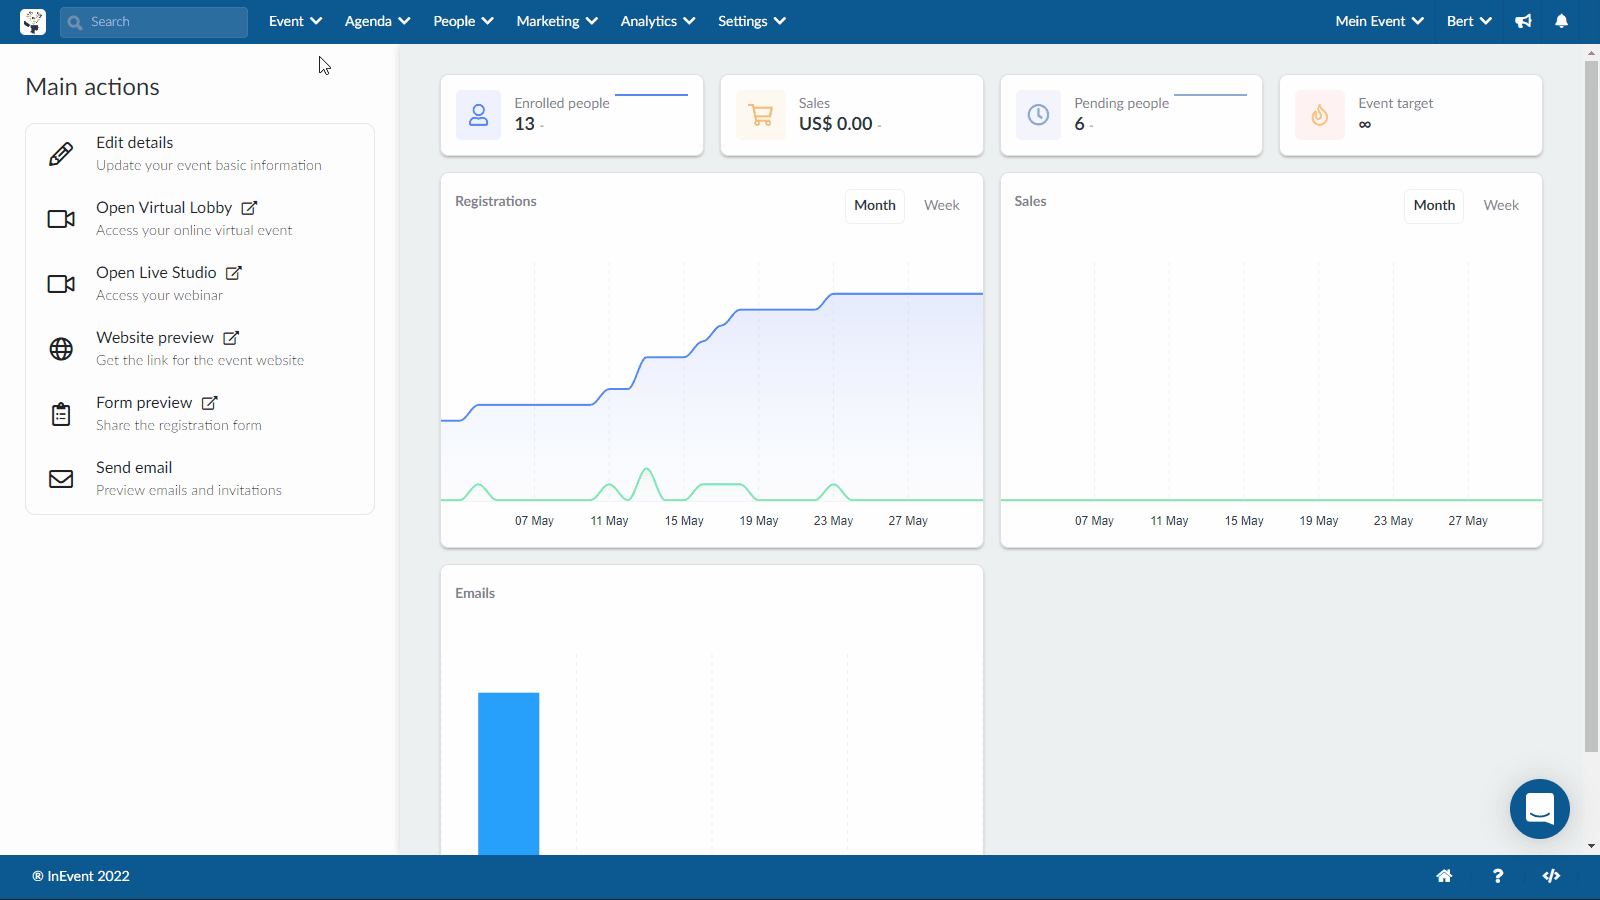Click the help question mark icon
The image size is (1600, 900).
(x=1497, y=876)
